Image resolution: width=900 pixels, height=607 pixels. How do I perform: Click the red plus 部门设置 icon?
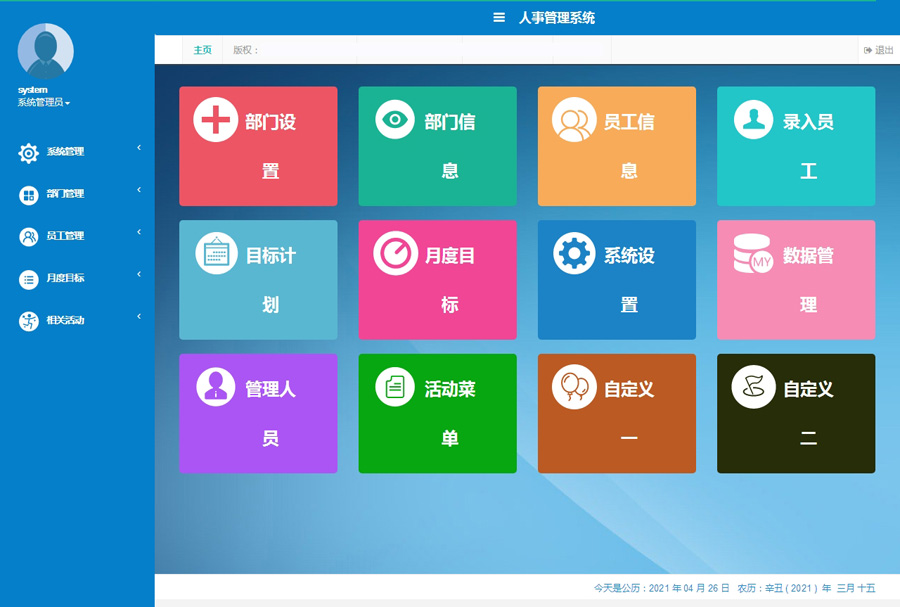[x=215, y=120]
